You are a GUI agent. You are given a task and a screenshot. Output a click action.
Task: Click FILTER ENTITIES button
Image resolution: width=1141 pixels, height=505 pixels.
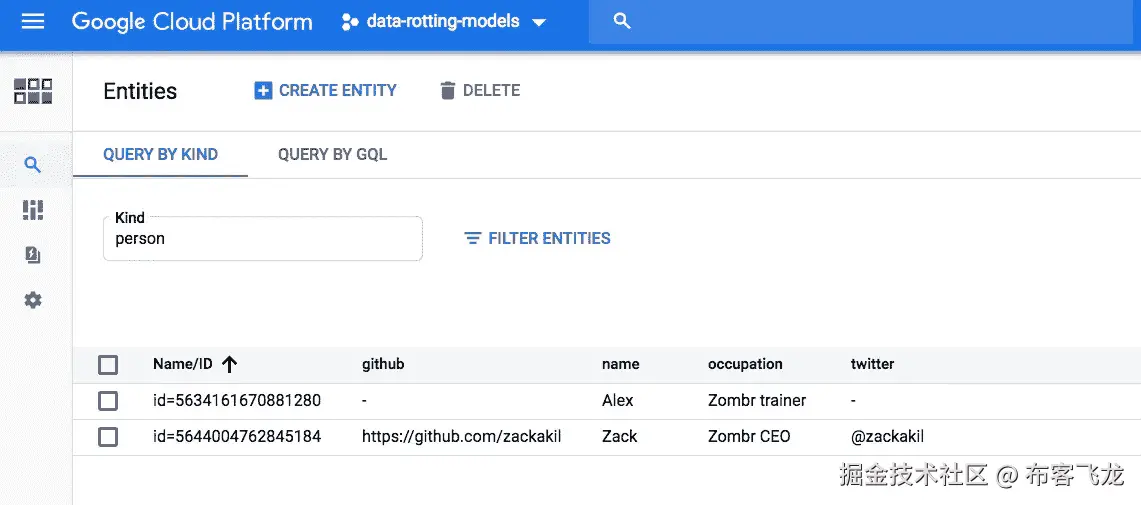537,238
